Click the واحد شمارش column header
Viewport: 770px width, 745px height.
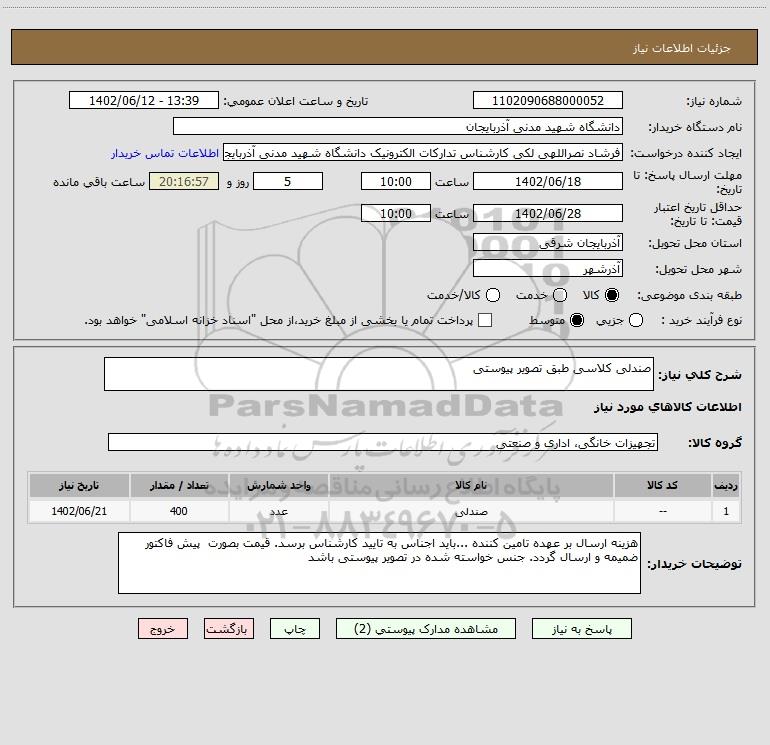coord(278,485)
